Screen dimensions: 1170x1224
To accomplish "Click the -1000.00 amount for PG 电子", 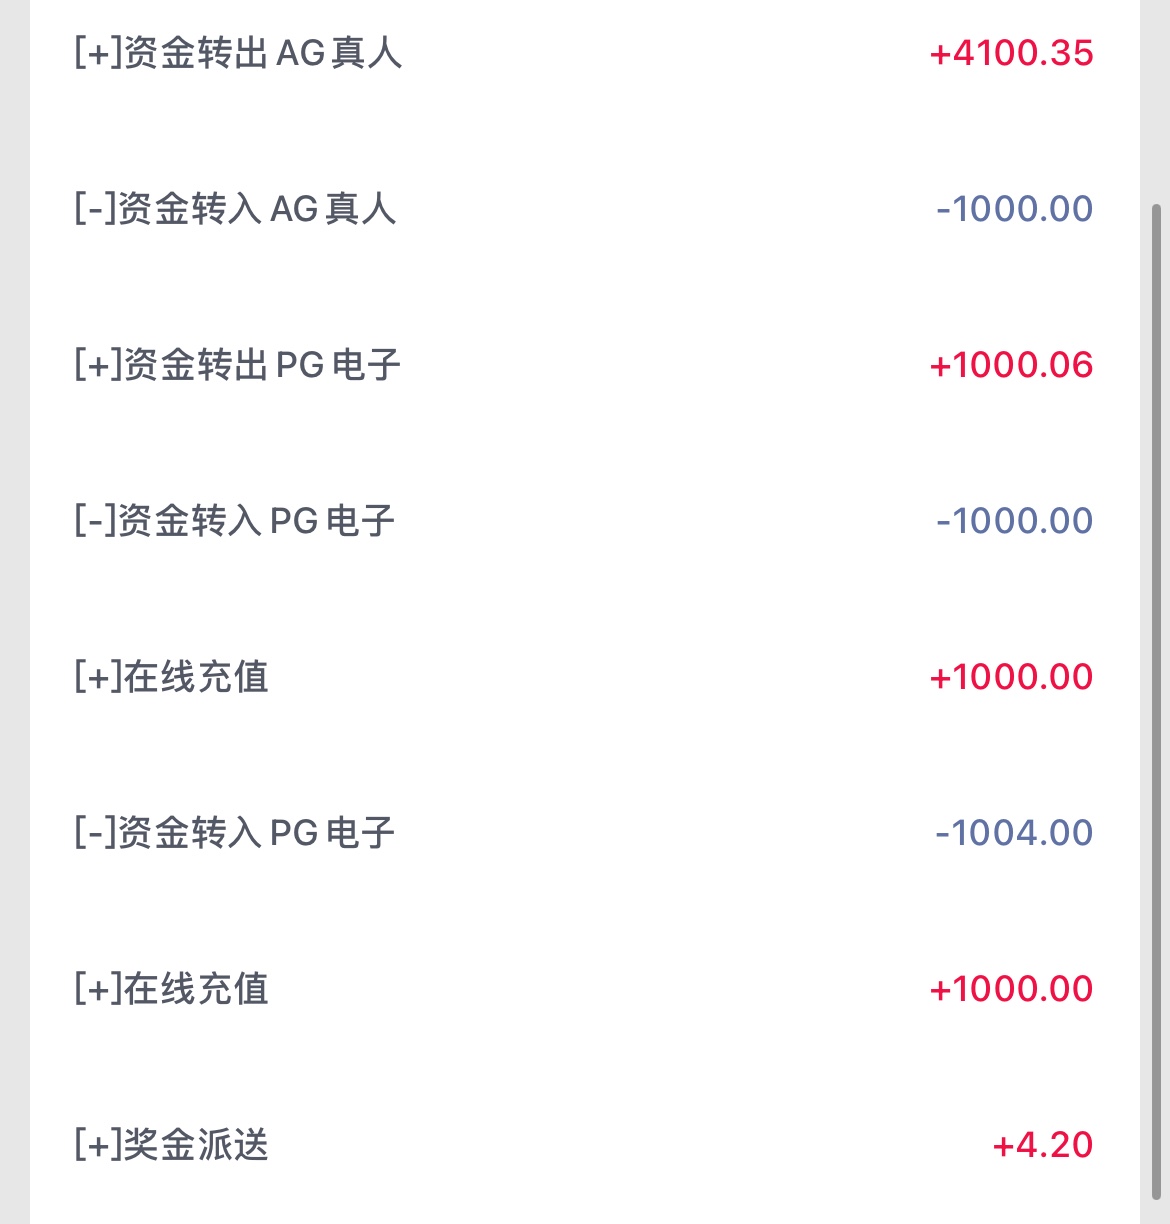I will pyautogui.click(x=1014, y=521).
